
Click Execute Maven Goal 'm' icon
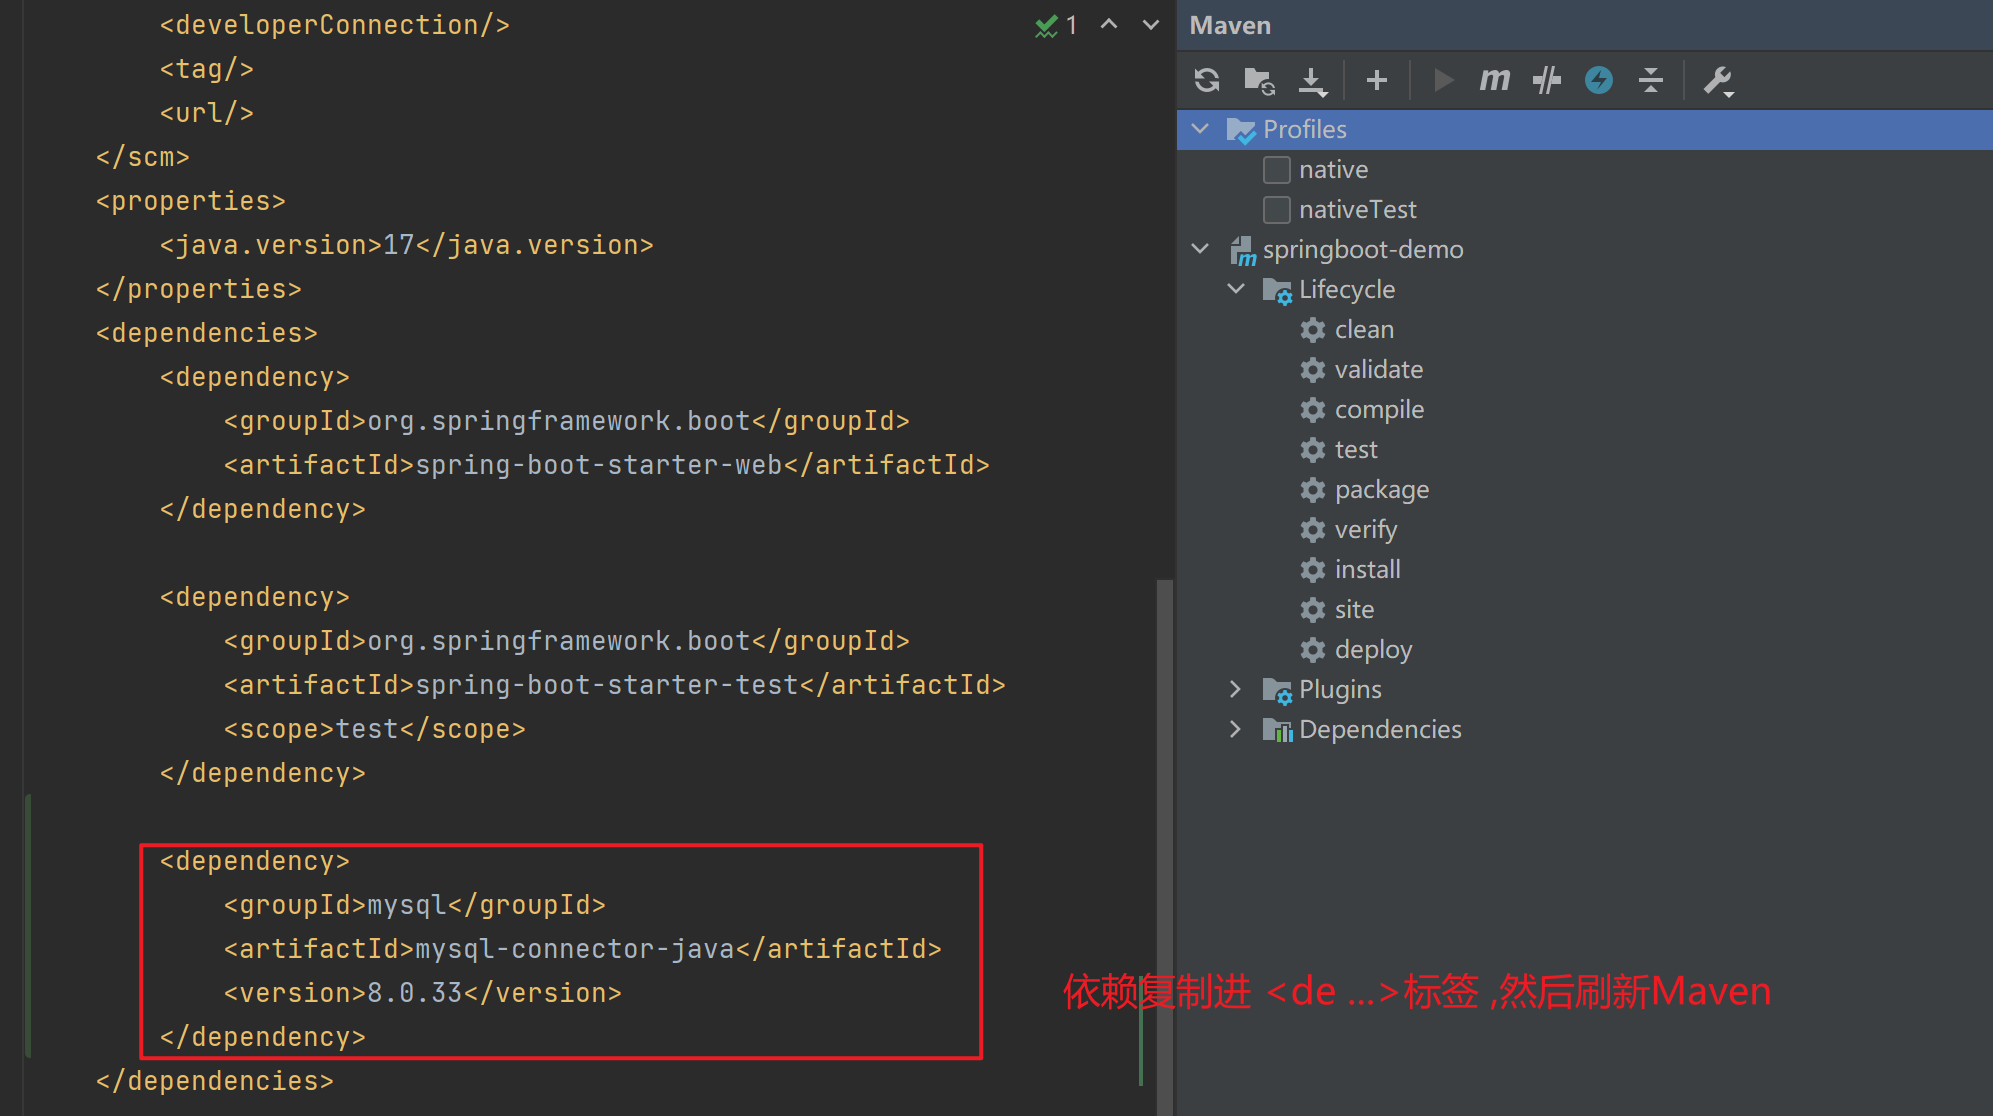click(x=1494, y=80)
